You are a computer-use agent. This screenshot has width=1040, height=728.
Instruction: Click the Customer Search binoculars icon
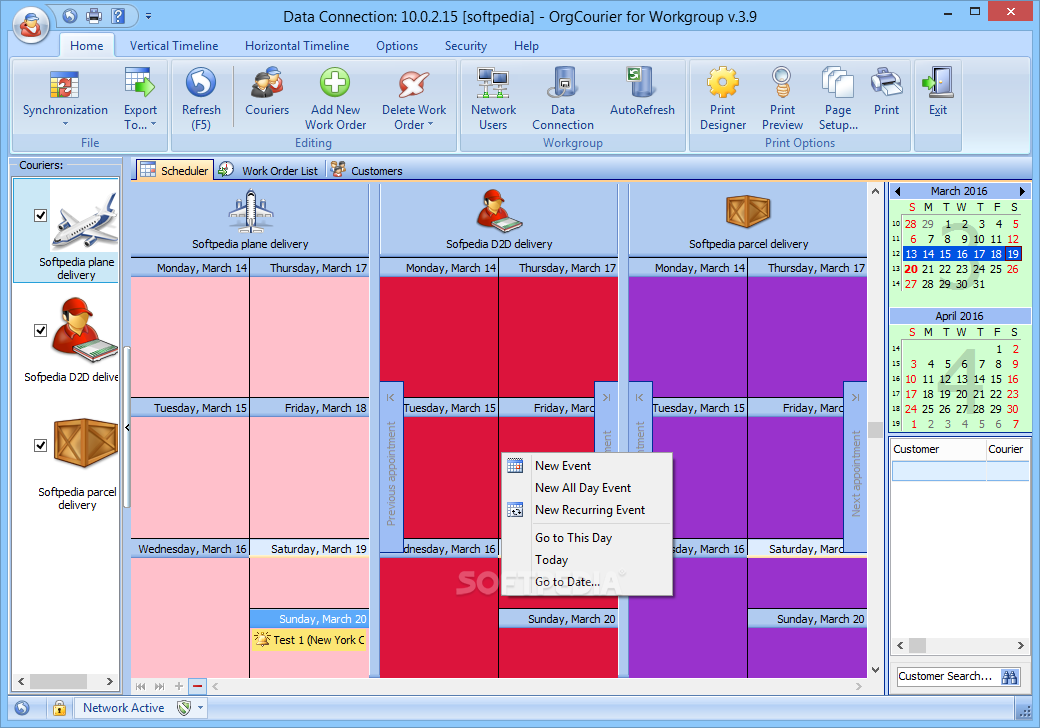(1009, 676)
